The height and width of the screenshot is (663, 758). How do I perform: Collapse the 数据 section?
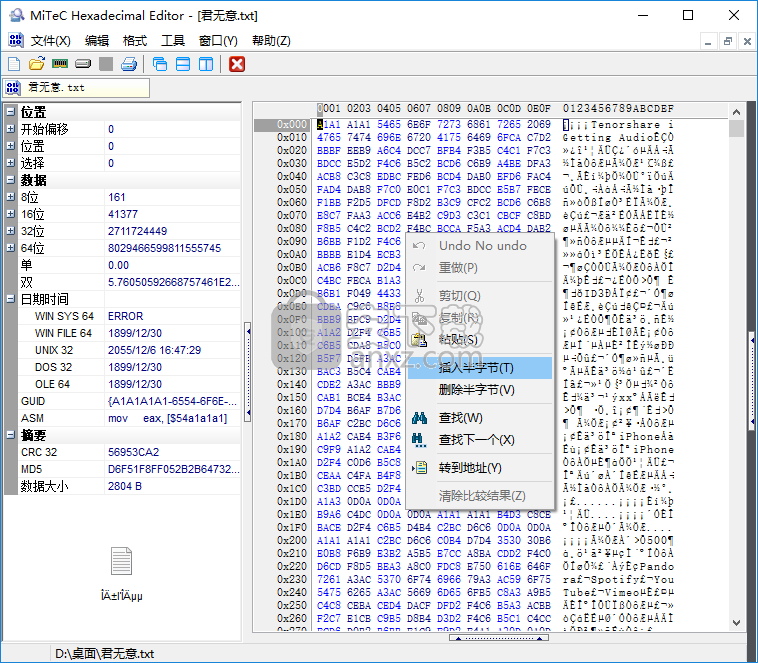coord(11,180)
